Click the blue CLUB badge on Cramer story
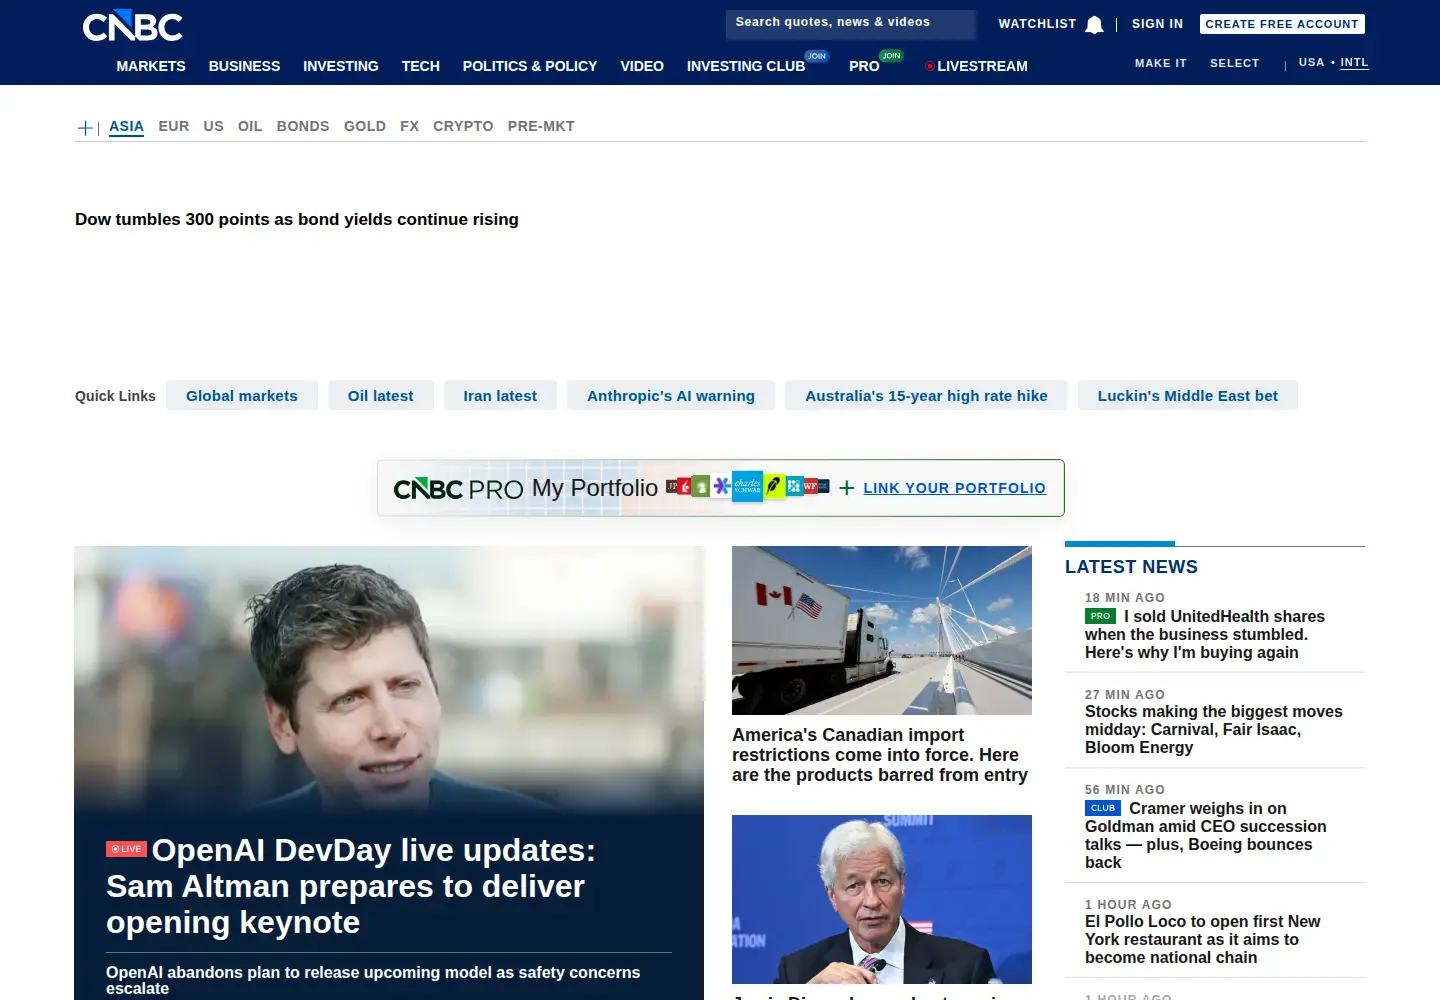The height and width of the screenshot is (1000, 1440). (1103, 808)
